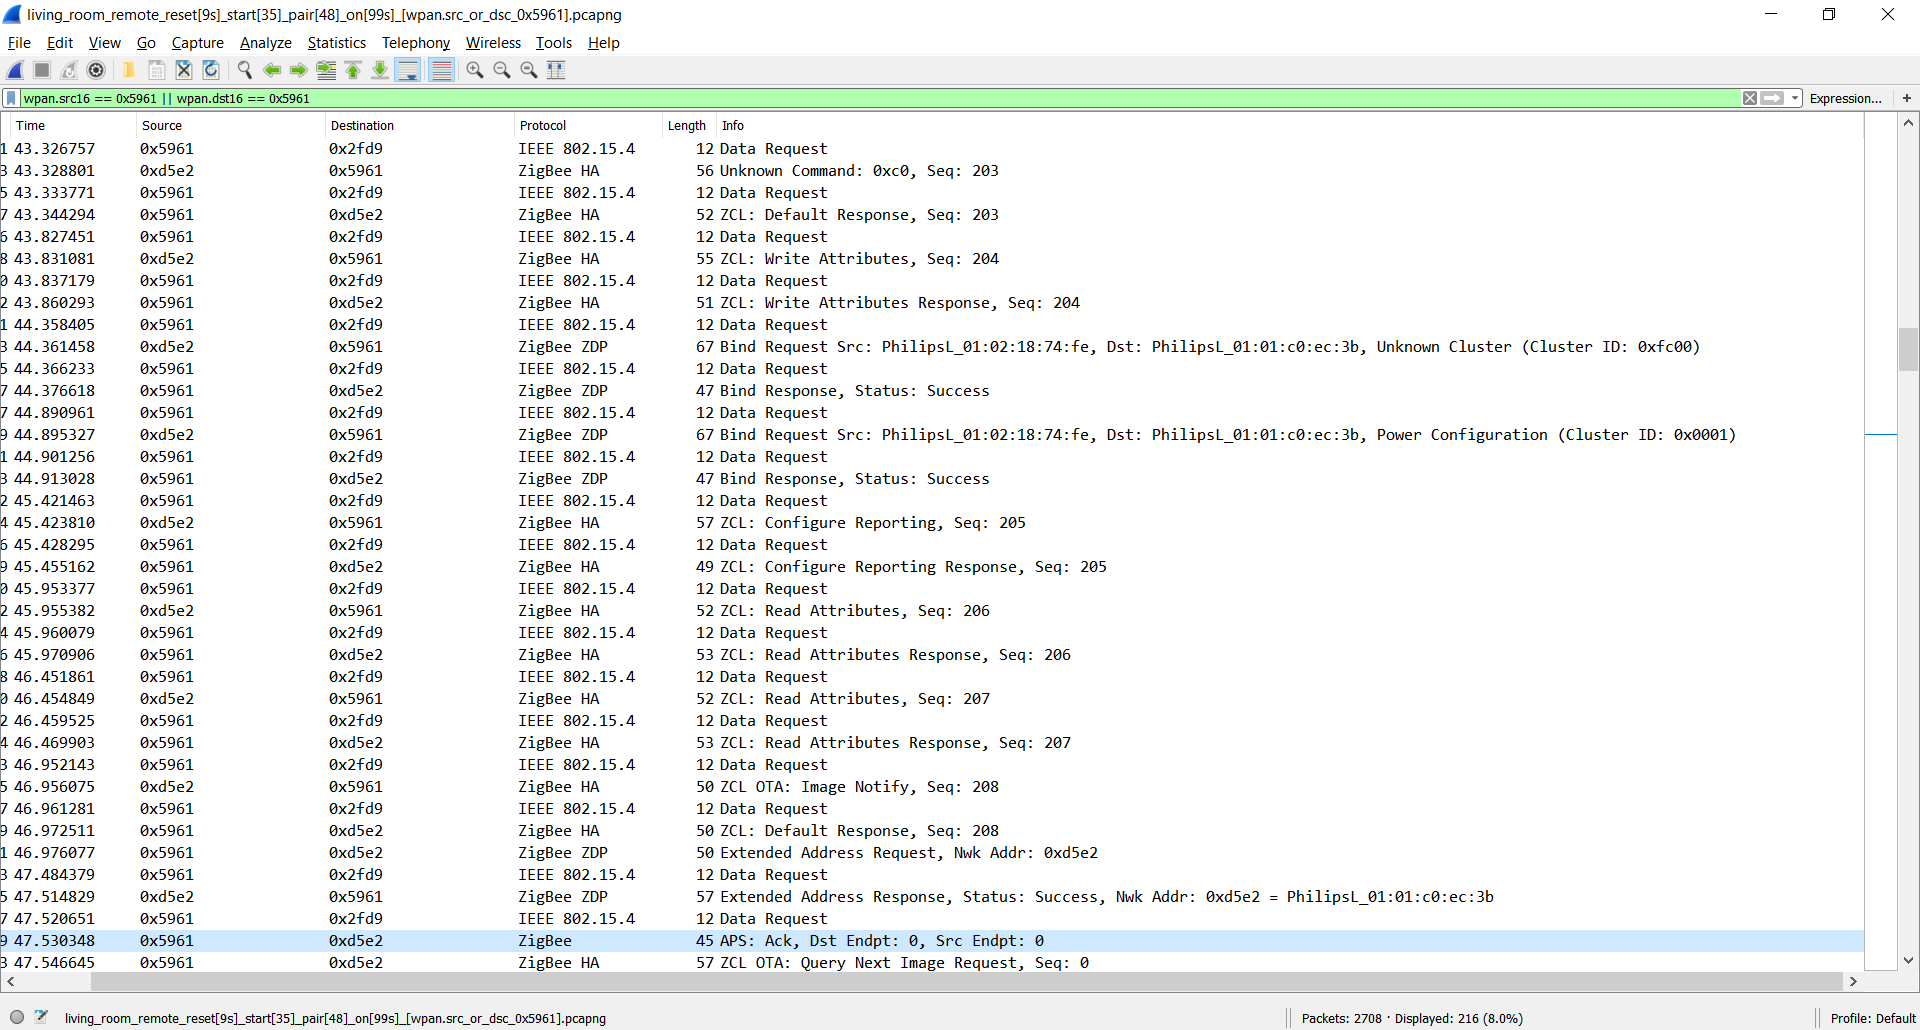The height and width of the screenshot is (1030, 1920).
Task: Click the Profile: Default status entry
Action: (x=1872, y=1019)
